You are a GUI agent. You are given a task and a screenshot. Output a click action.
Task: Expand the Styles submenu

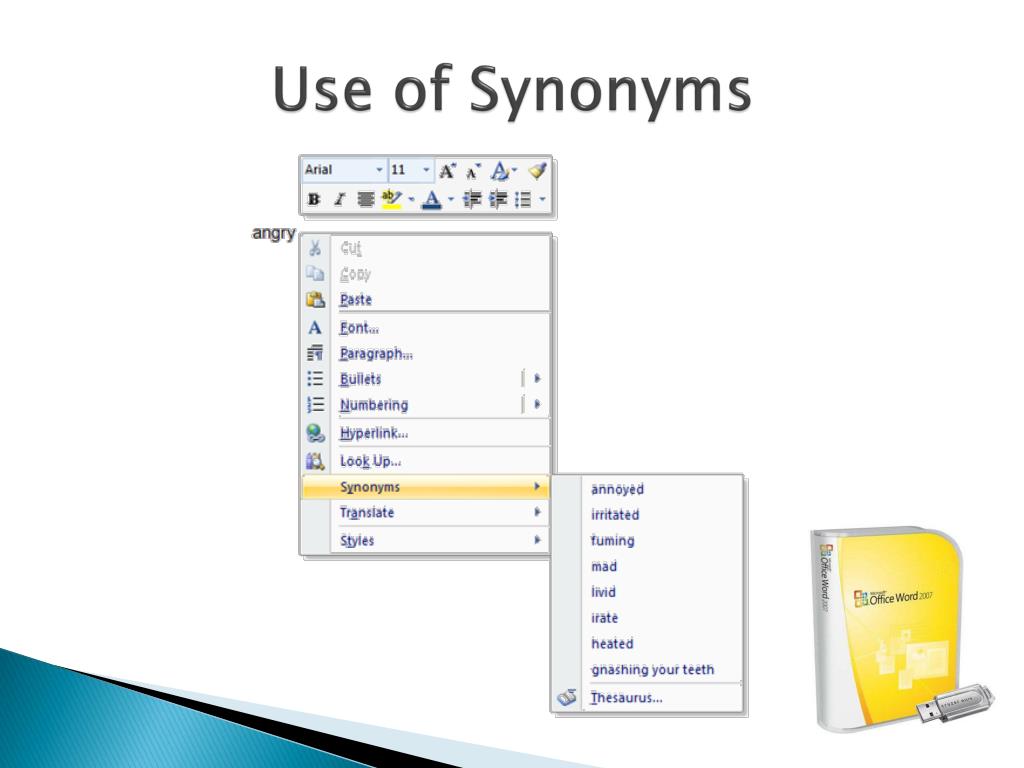pos(425,540)
